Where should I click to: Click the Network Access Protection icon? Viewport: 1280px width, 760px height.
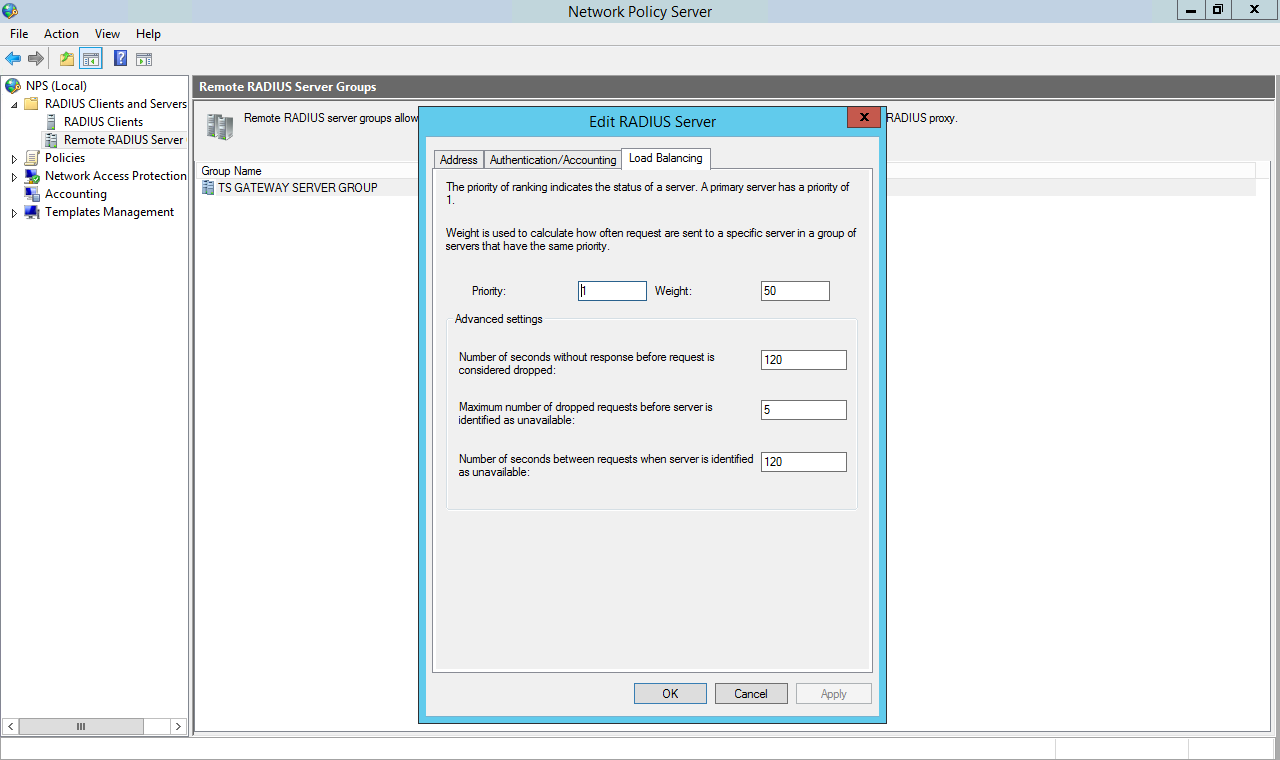(32, 176)
